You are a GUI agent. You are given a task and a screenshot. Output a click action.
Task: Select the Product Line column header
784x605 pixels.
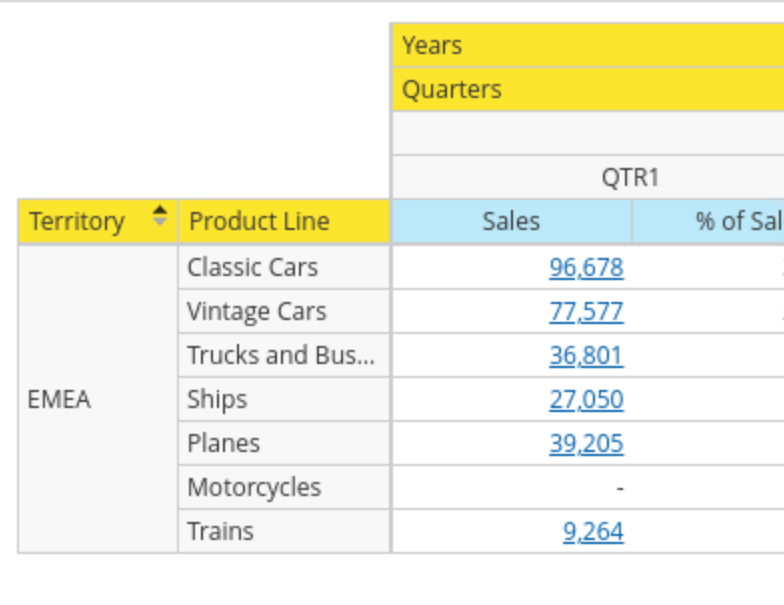tap(260, 222)
